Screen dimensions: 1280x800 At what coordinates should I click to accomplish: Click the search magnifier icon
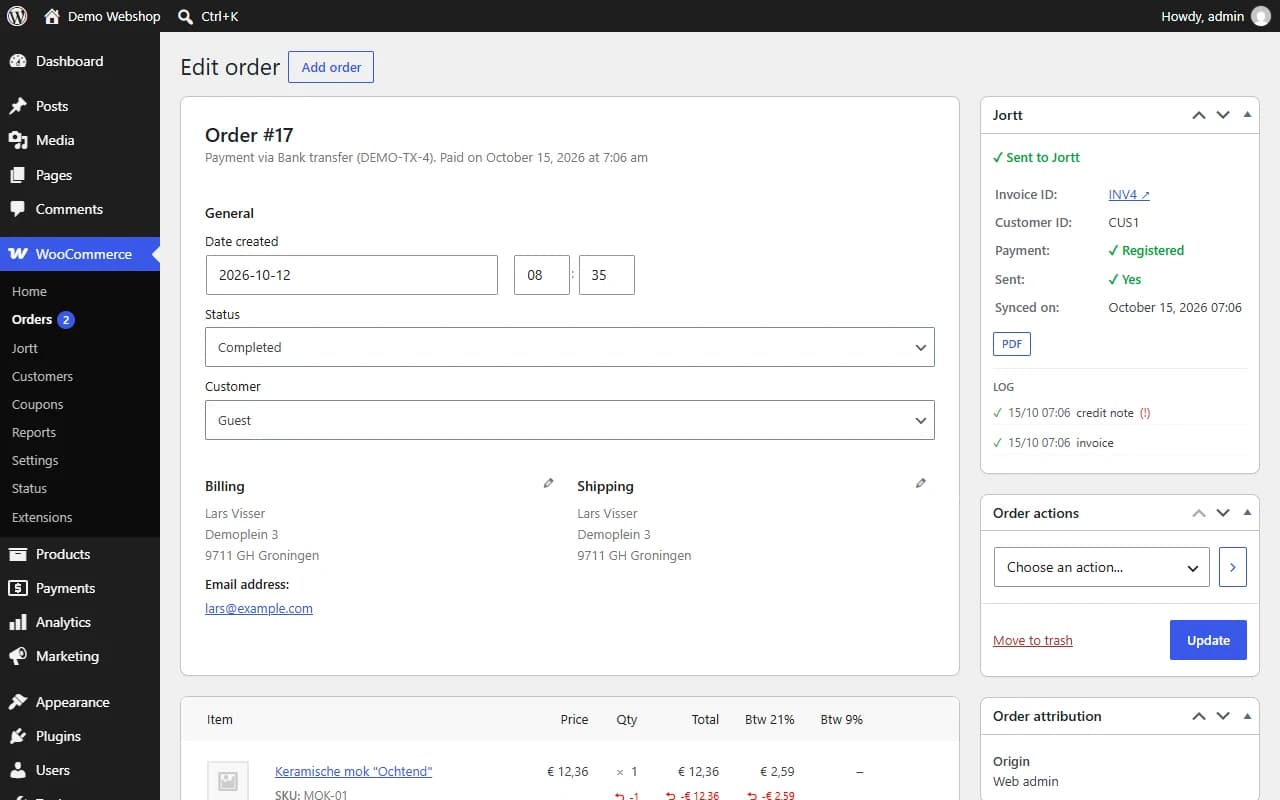point(185,16)
